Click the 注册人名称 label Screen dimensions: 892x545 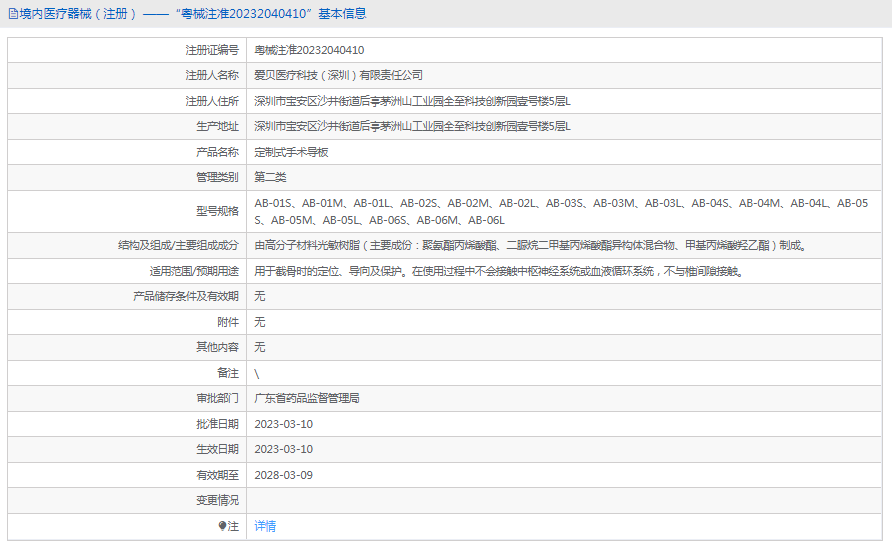pos(212,75)
